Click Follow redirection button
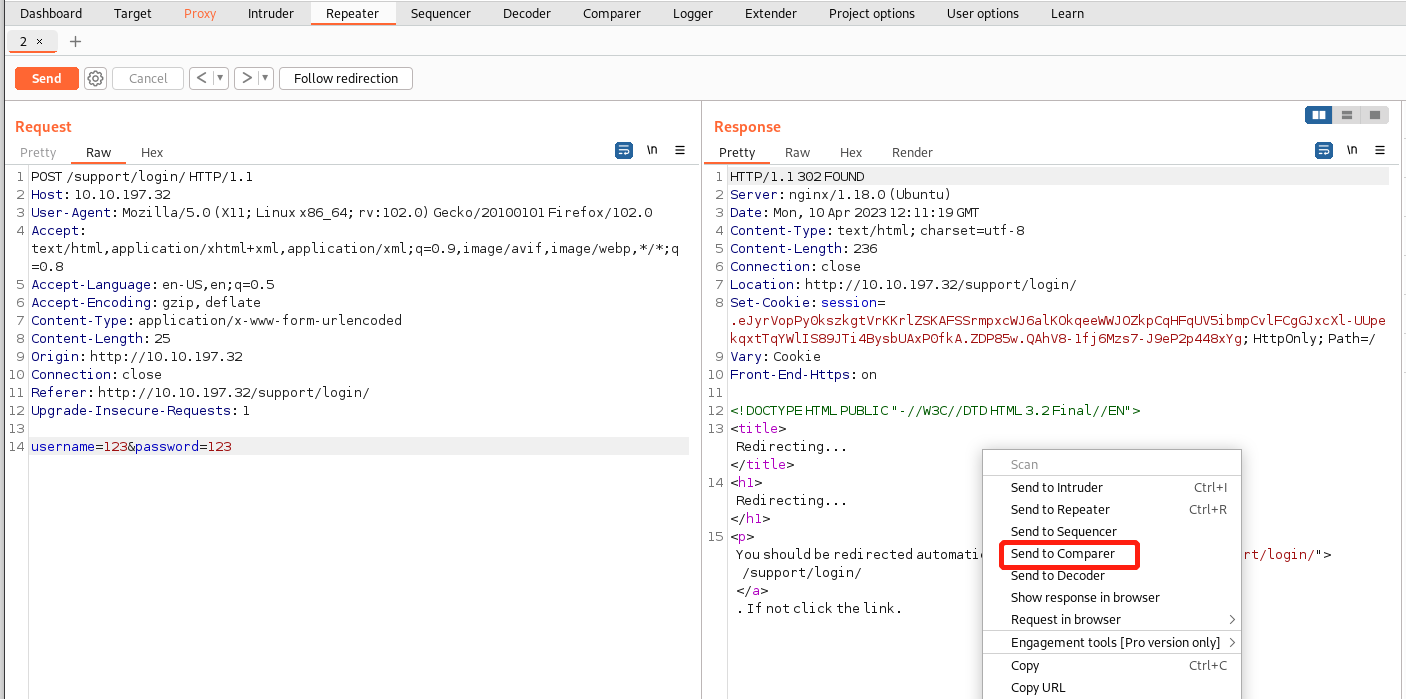The height and width of the screenshot is (699, 1406). click(x=346, y=78)
